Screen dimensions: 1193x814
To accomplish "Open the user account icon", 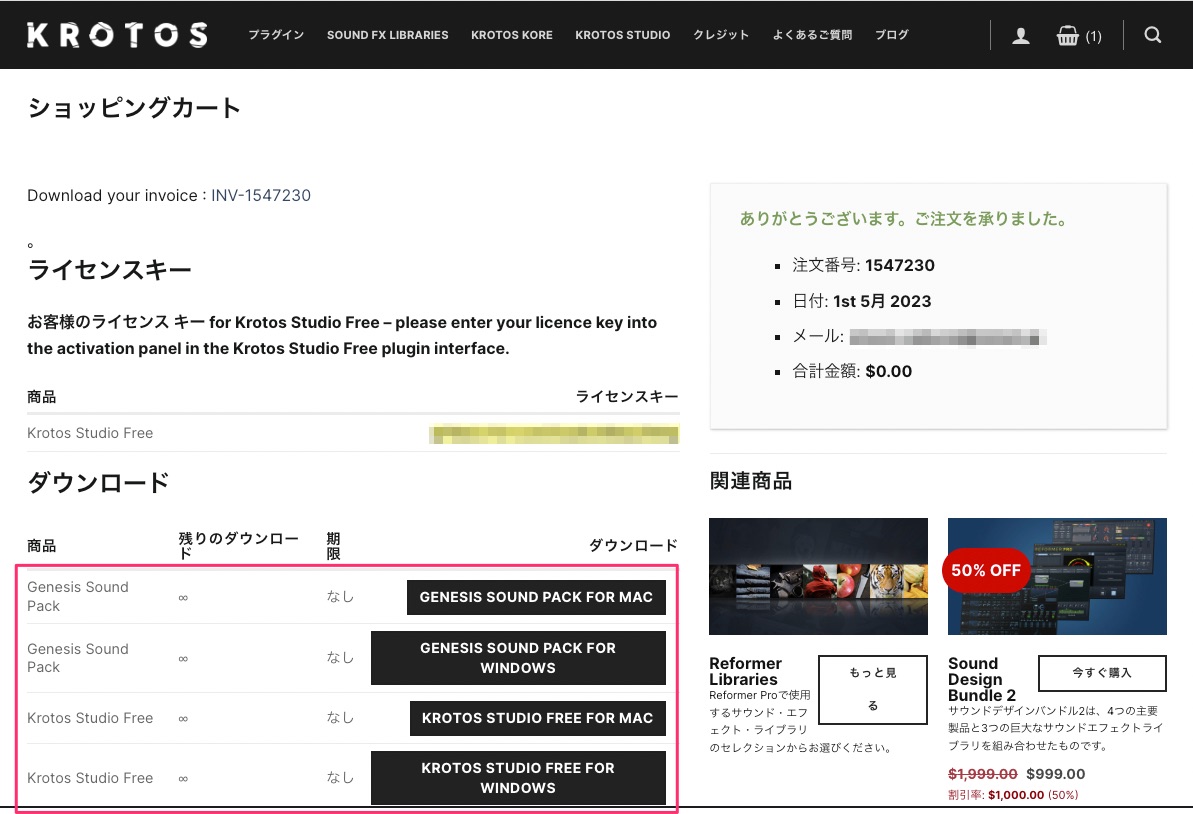I will [x=1020, y=35].
